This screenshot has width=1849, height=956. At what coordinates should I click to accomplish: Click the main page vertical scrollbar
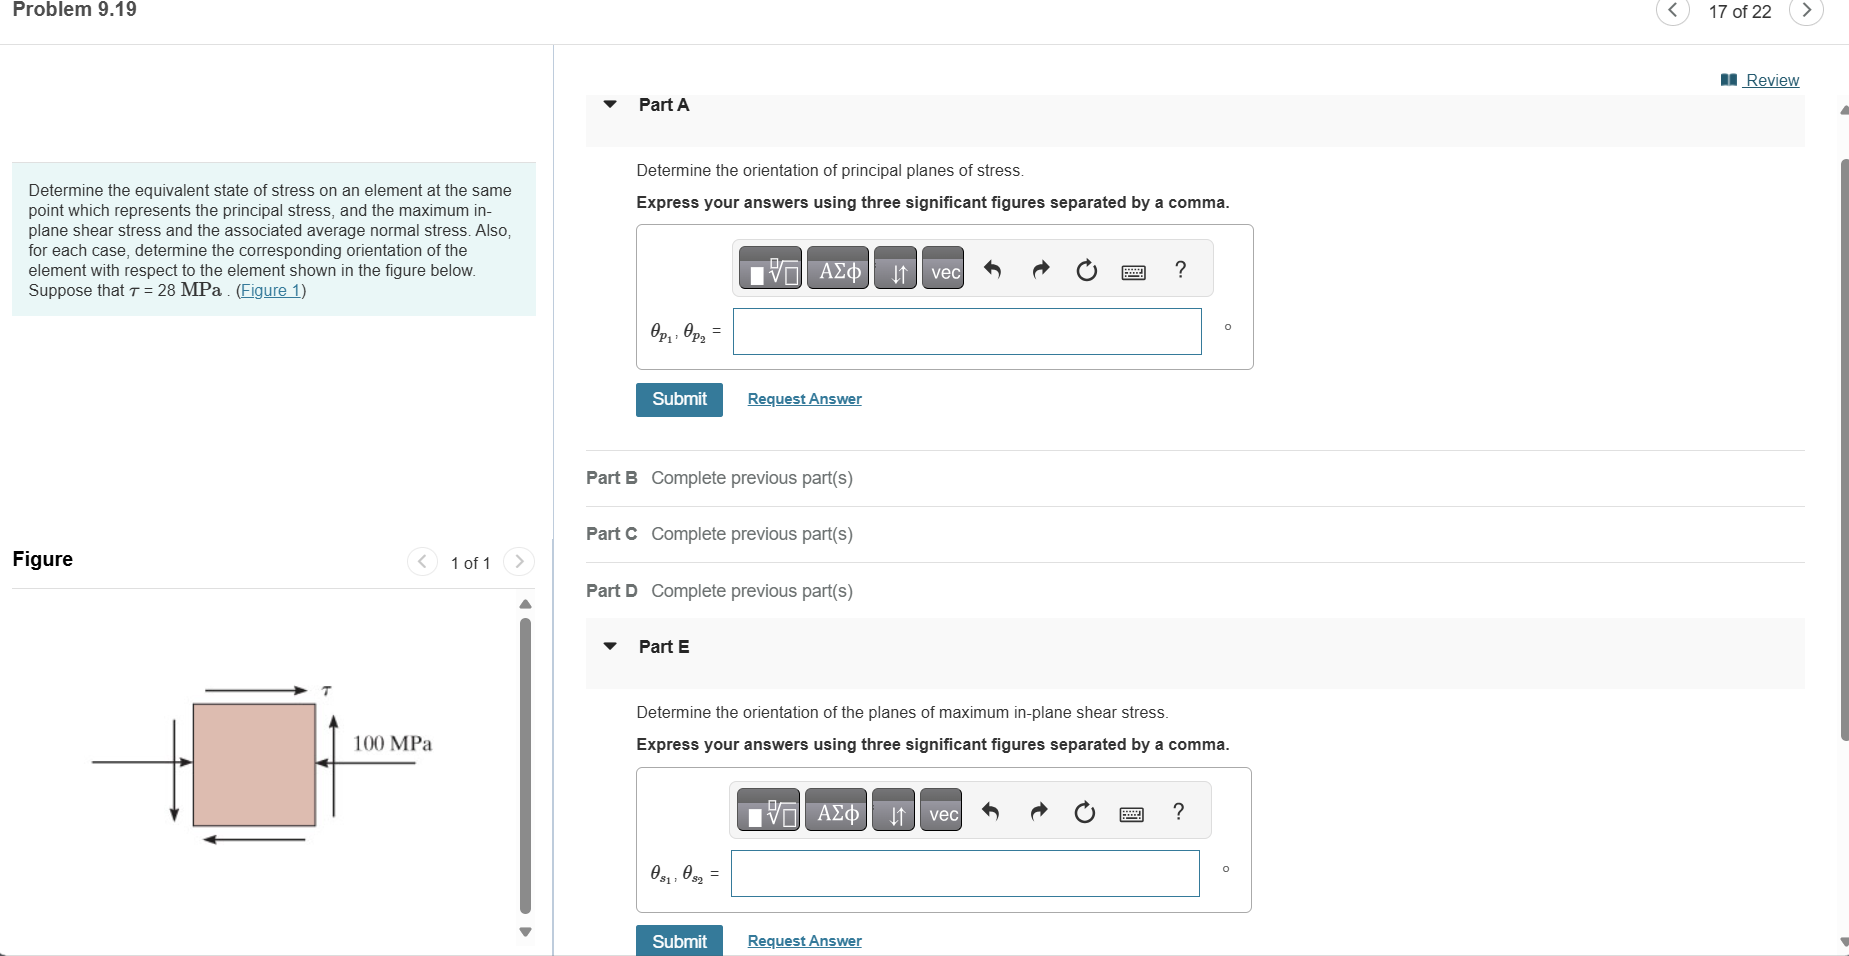1844,450
